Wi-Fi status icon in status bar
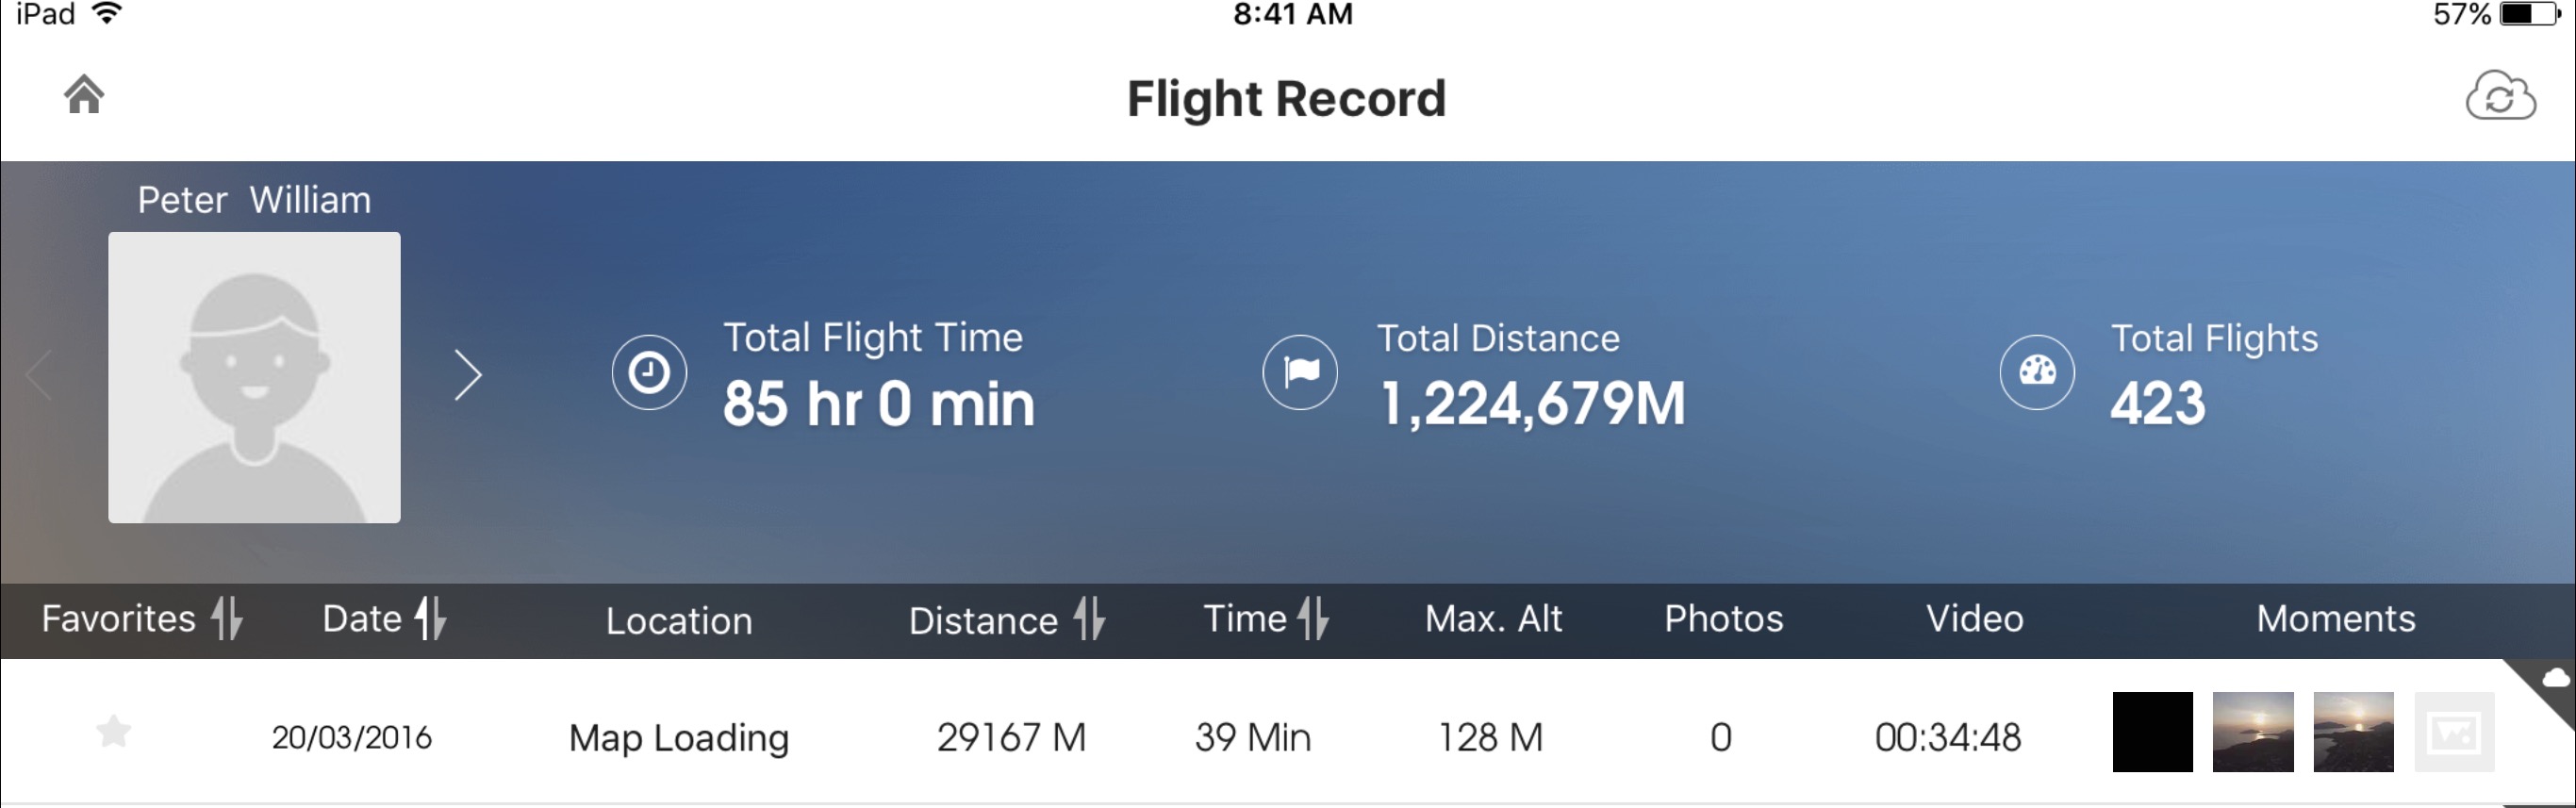The height and width of the screenshot is (808, 2576). 106,13
